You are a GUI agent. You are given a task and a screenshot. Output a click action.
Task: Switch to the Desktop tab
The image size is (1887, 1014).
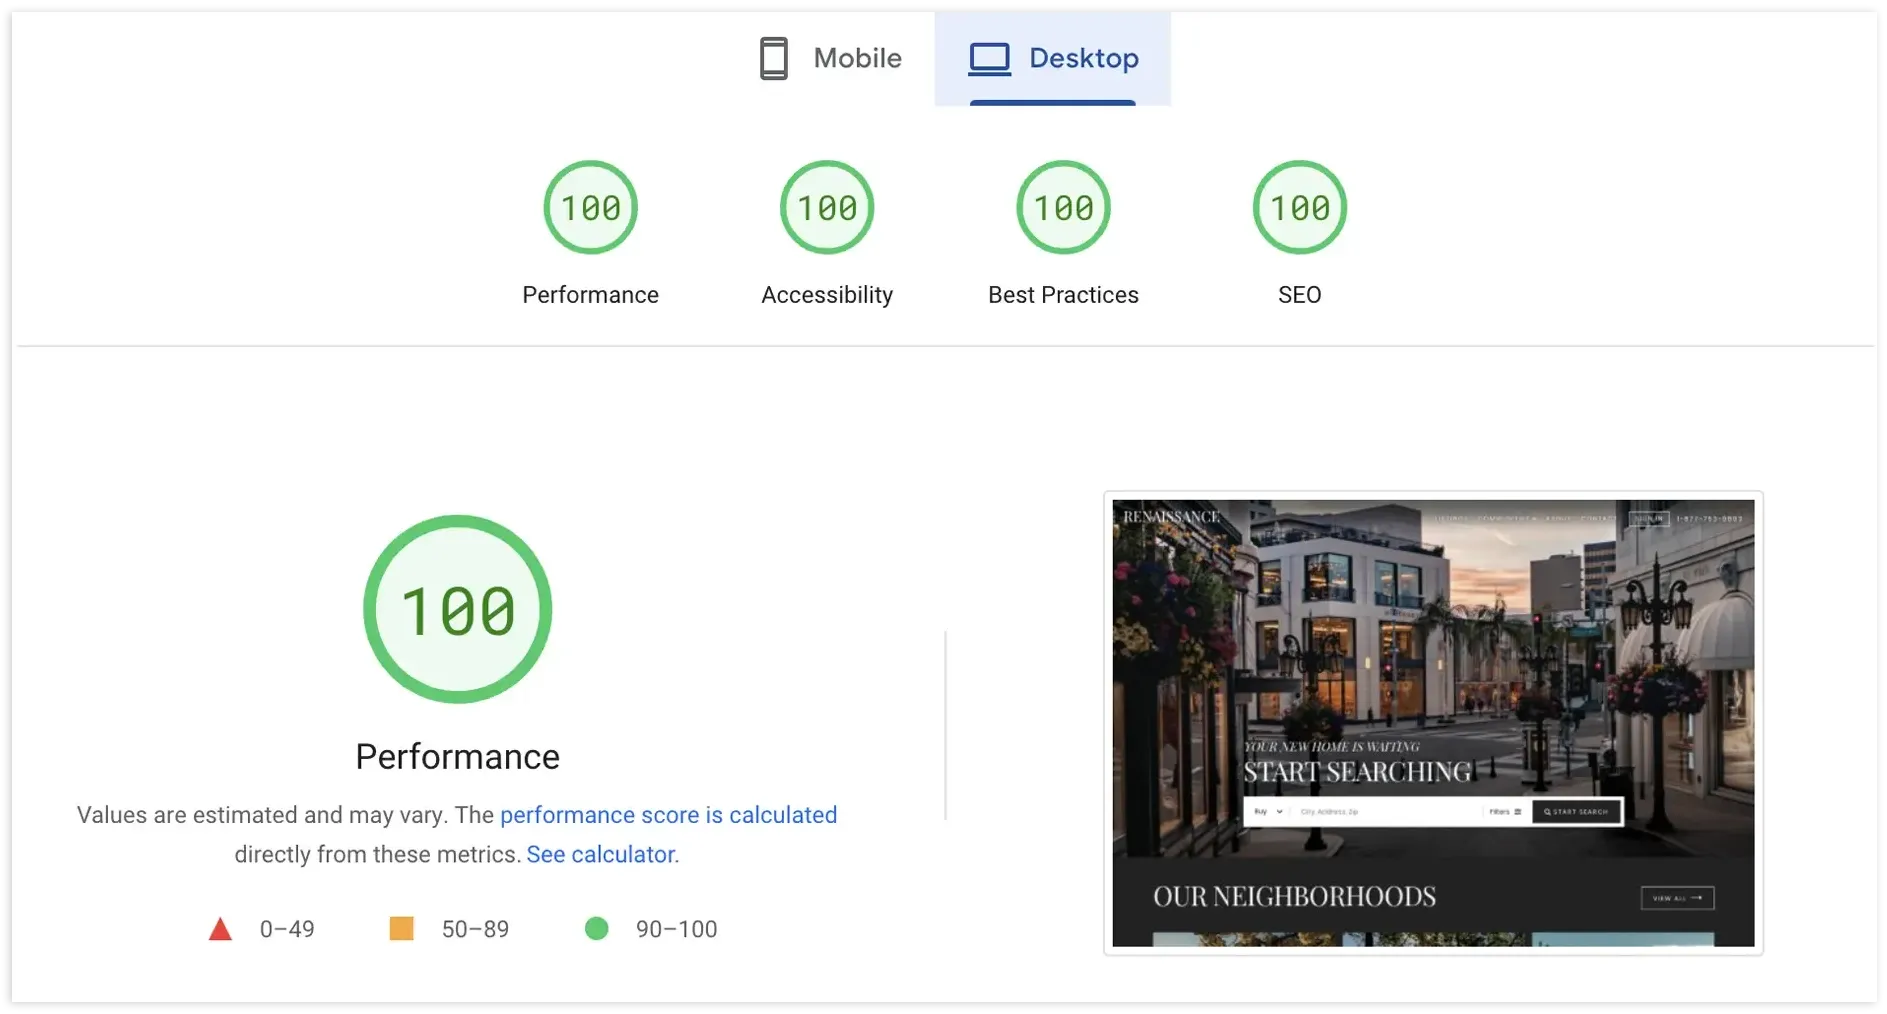point(1053,59)
